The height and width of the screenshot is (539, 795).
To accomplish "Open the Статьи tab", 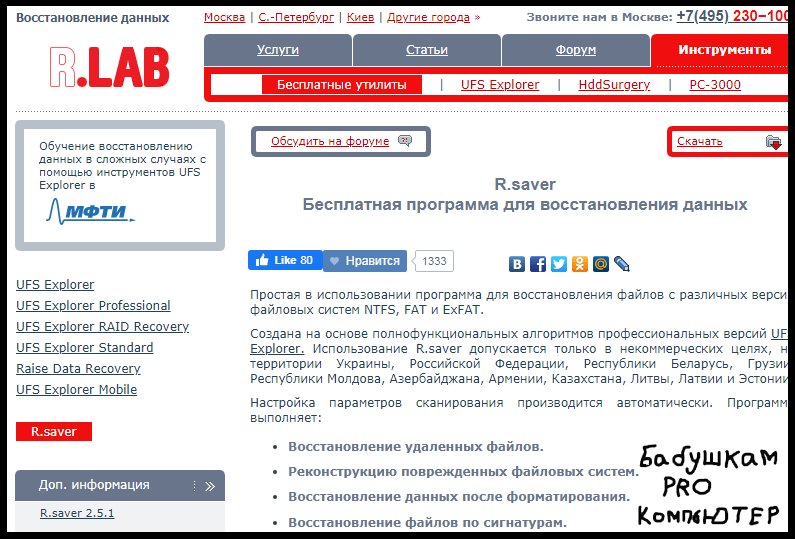I will point(427,50).
